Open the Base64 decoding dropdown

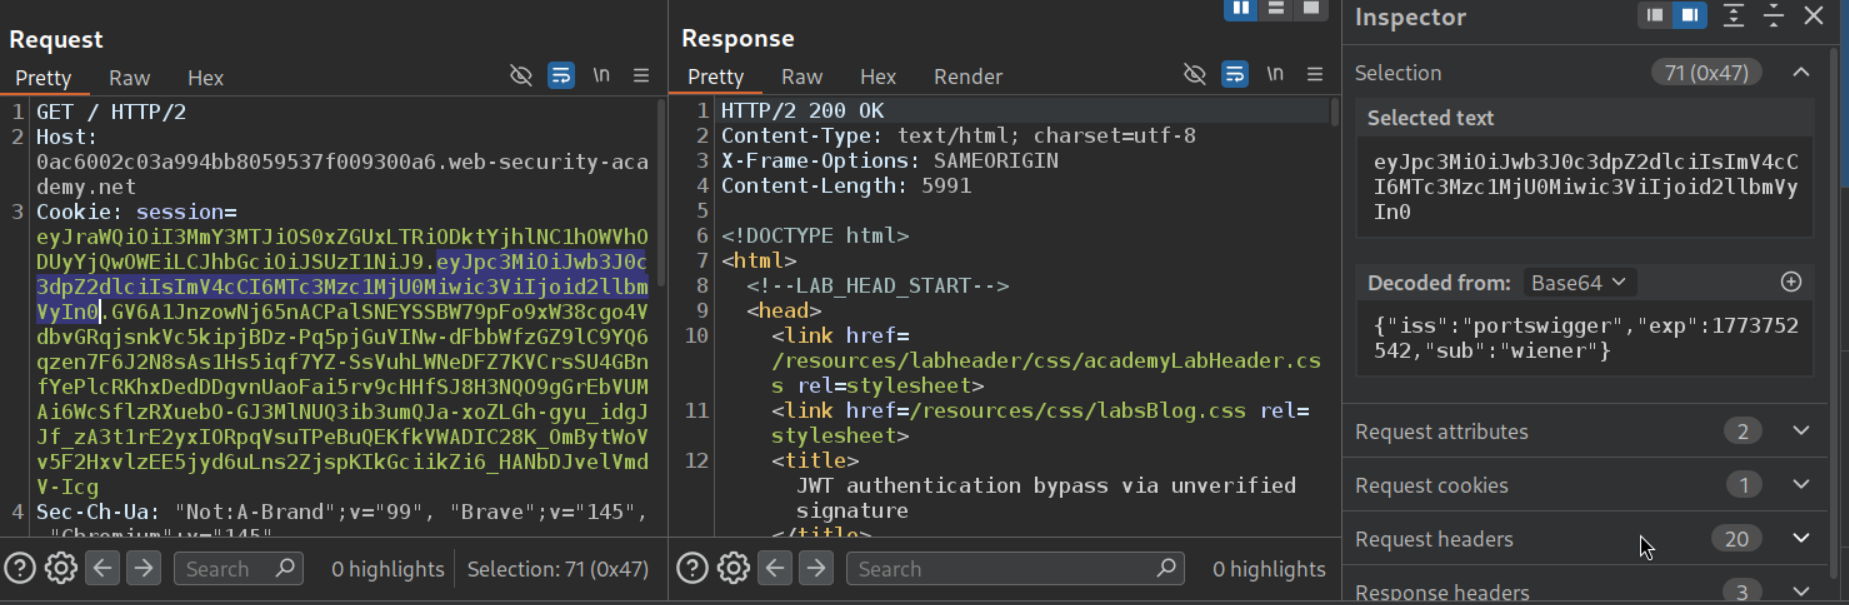point(1578,283)
